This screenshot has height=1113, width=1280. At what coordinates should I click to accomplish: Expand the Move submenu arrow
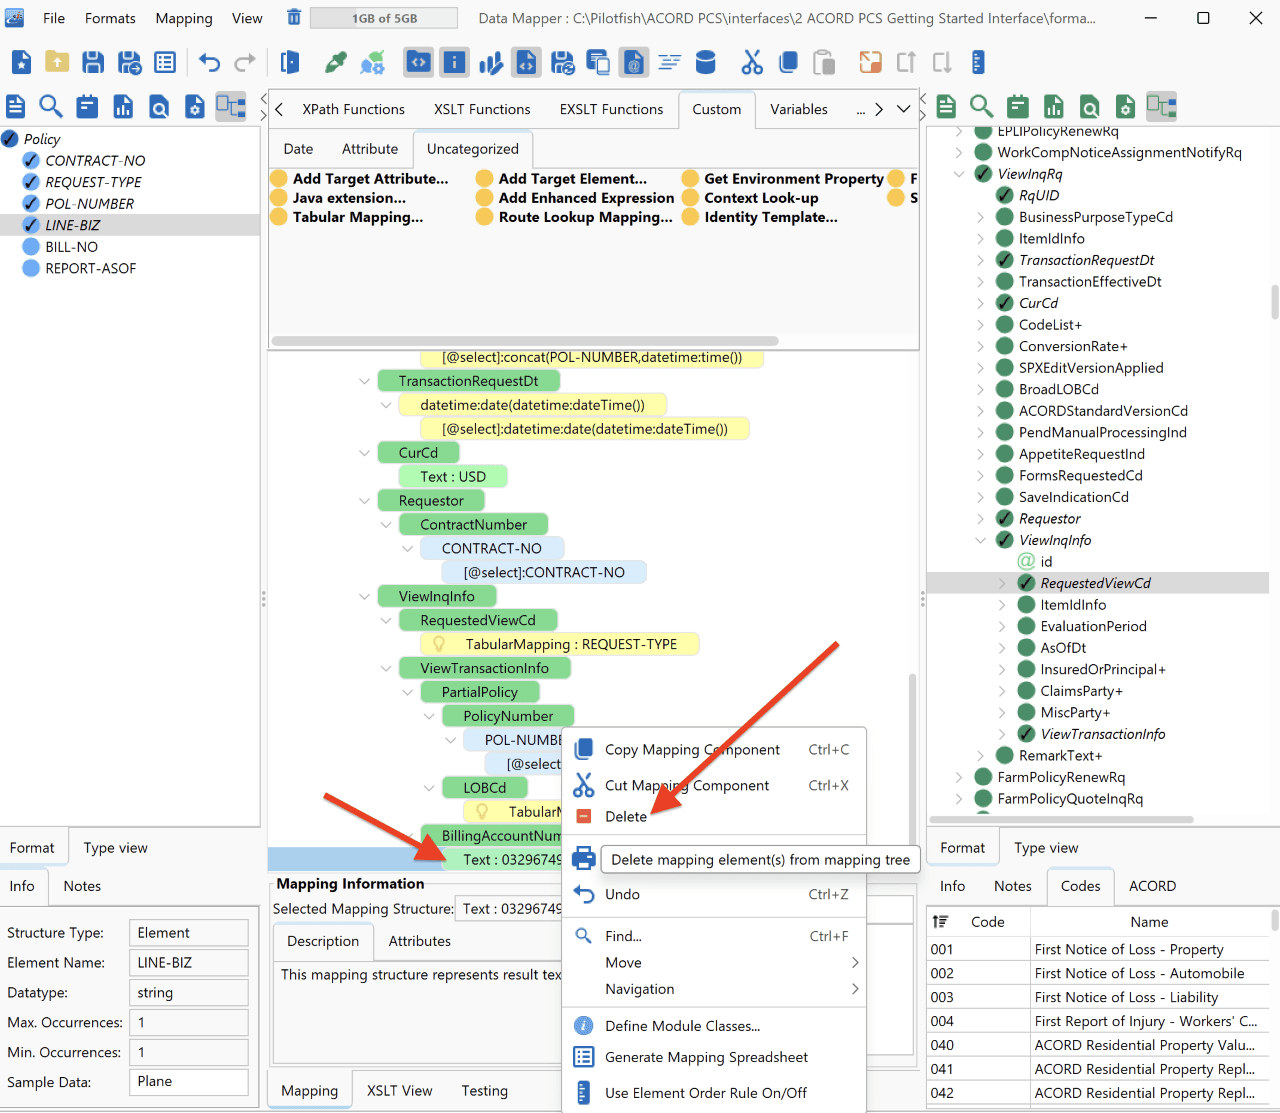(x=855, y=962)
